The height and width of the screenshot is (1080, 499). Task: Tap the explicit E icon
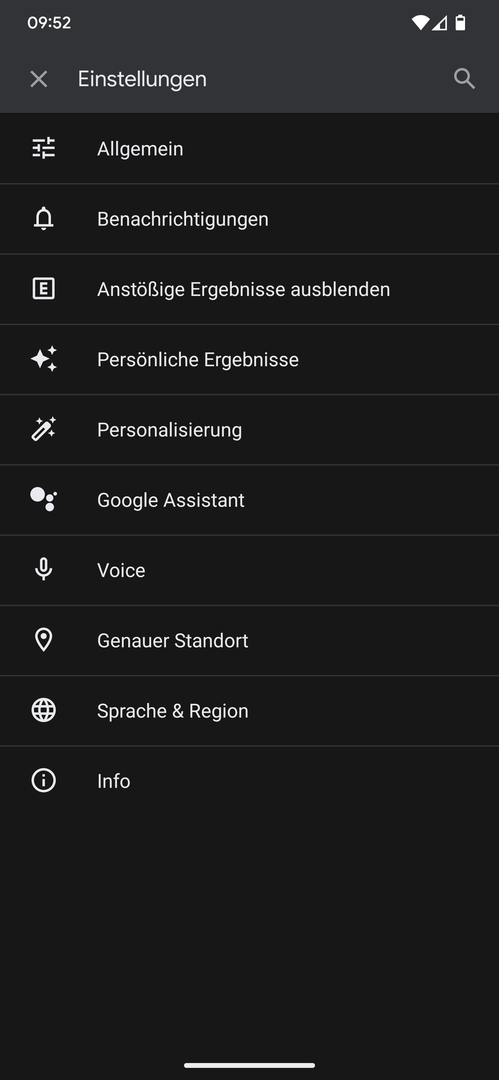tap(43, 289)
